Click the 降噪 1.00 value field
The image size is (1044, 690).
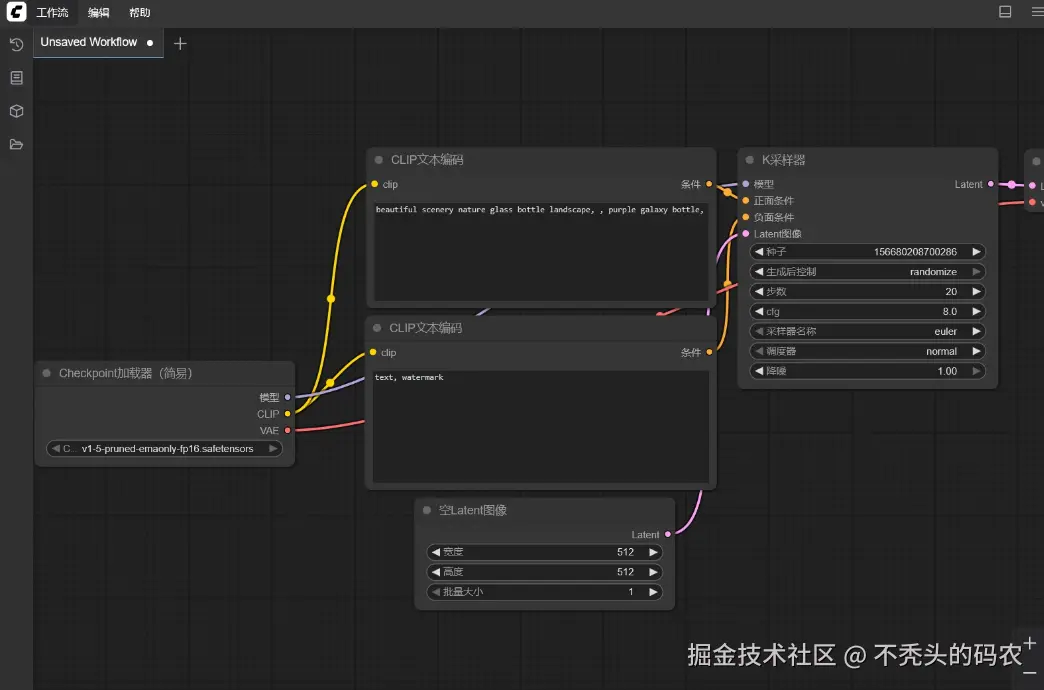tap(868, 371)
